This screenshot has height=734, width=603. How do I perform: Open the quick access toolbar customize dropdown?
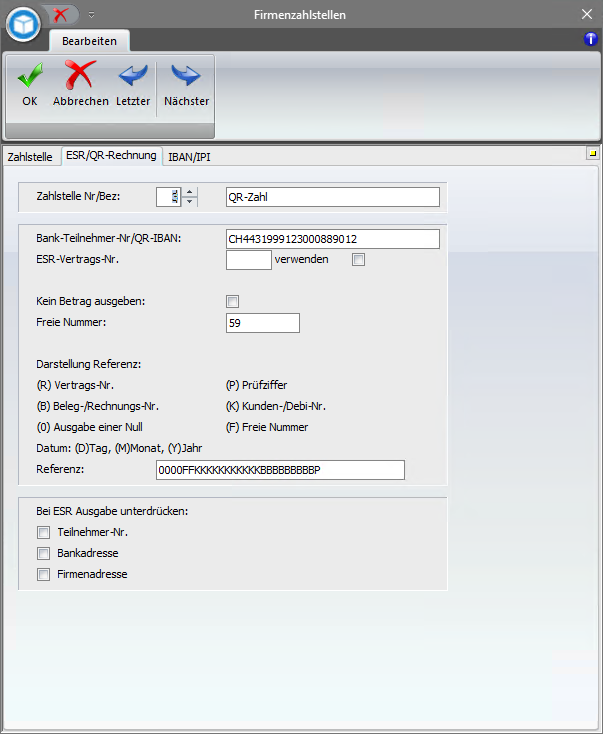coord(91,14)
